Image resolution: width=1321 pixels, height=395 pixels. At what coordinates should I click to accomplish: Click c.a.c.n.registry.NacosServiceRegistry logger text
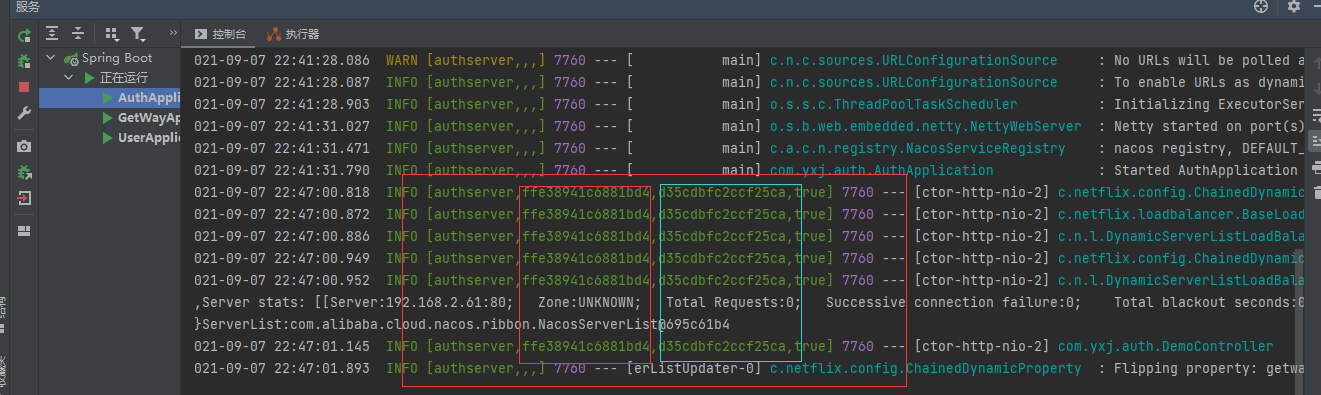(x=917, y=149)
